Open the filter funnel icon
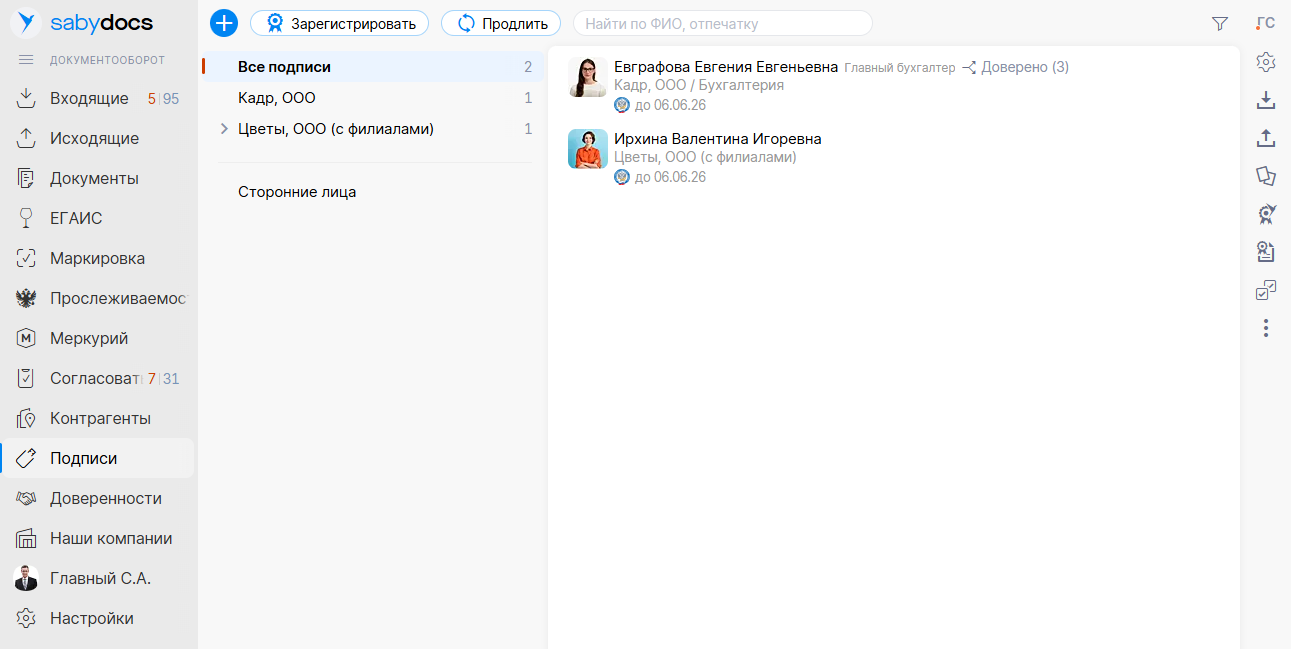Viewport: 1291px width, 649px height. 1219,23
